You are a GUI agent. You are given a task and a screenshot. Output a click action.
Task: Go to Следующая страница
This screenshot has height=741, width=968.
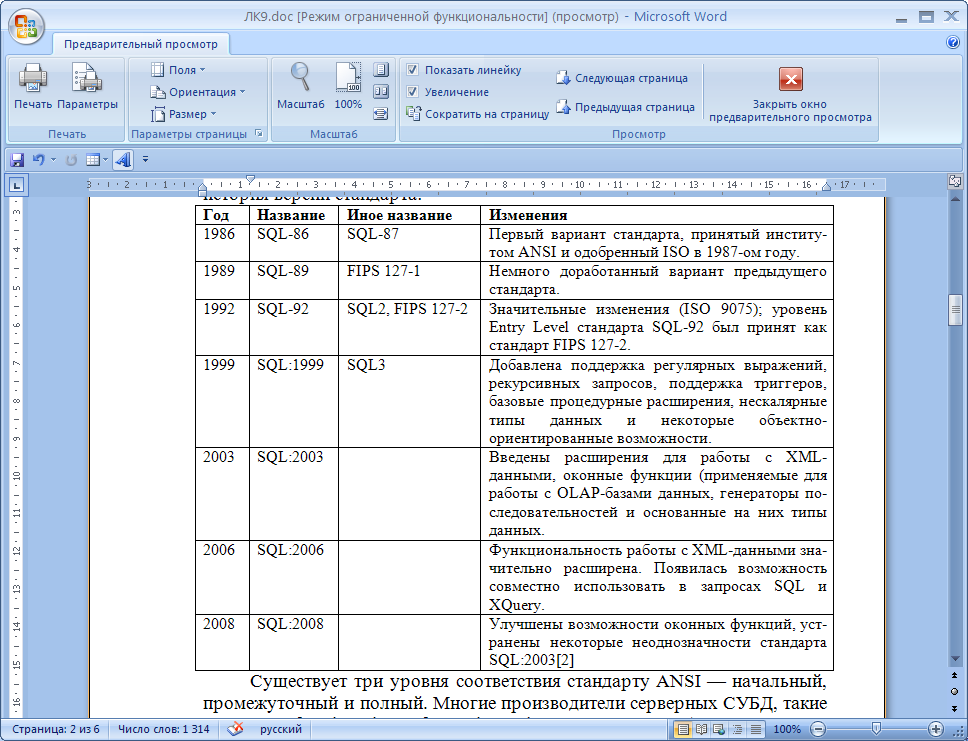622,78
